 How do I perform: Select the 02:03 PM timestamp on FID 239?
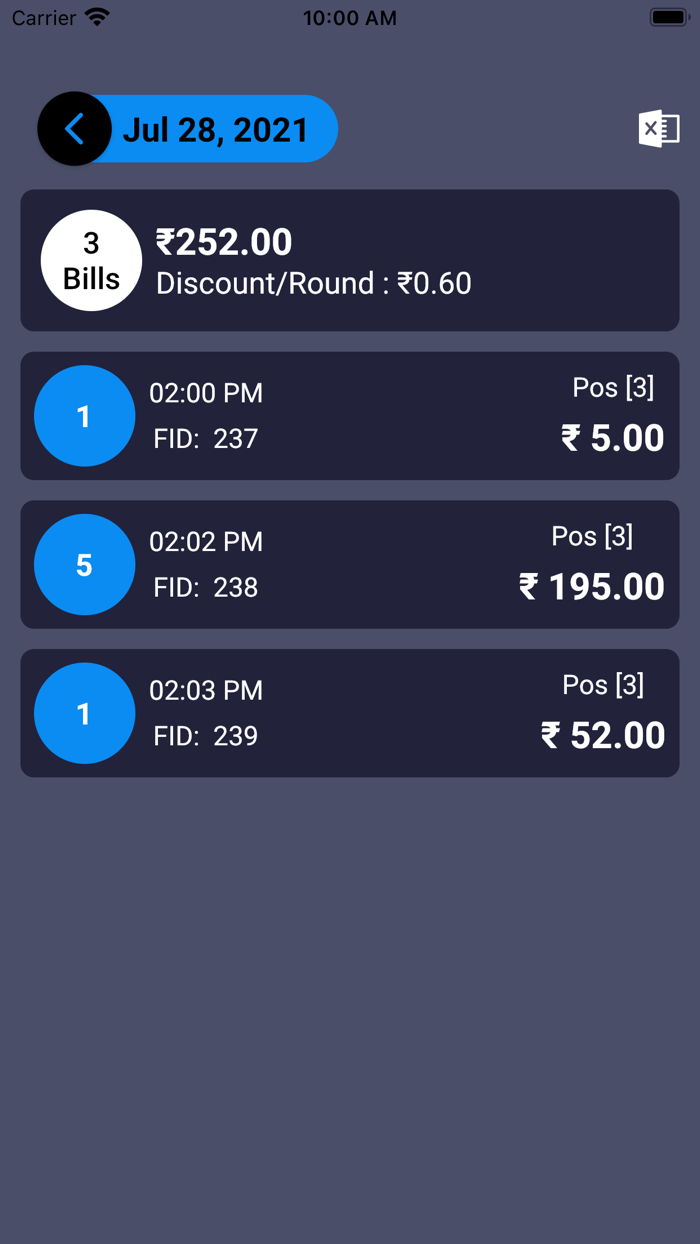pyautogui.click(x=206, y=690)
